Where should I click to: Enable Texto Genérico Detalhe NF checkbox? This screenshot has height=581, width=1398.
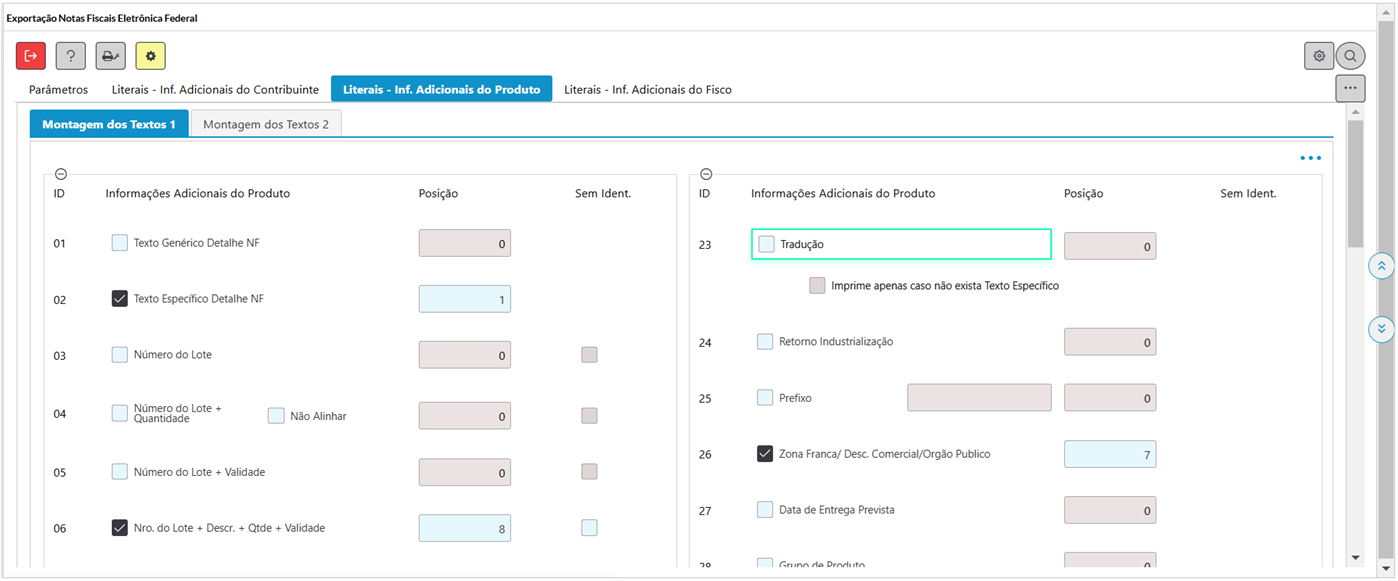pos(120,243)
